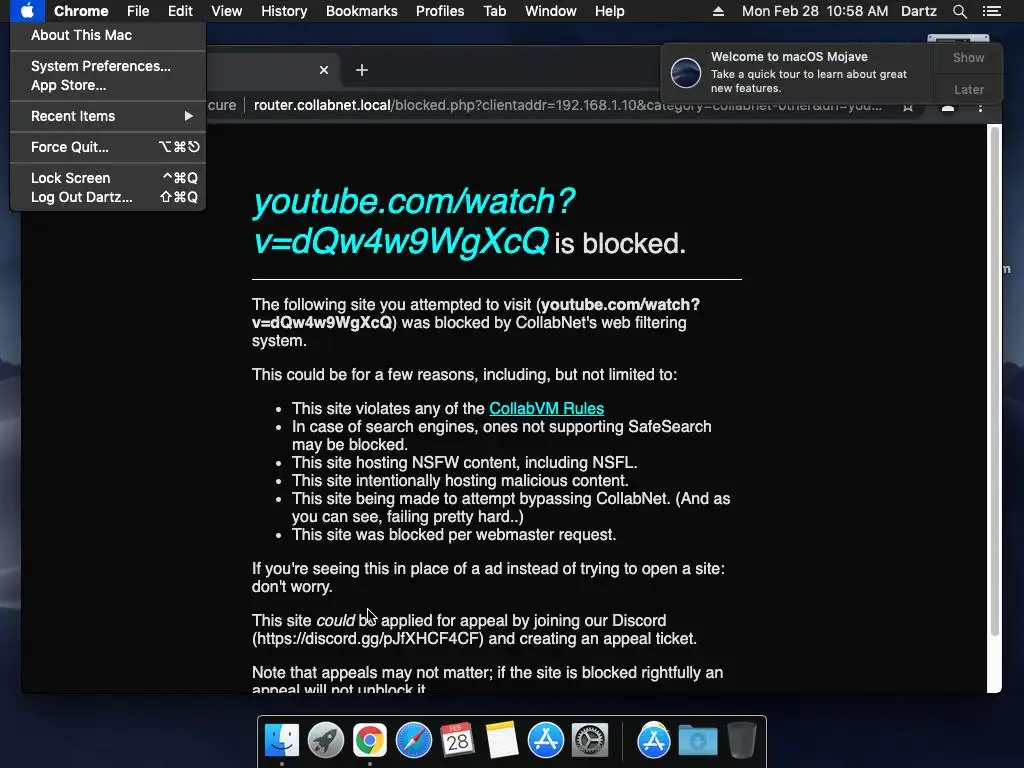Launch Launchpad rocket icon in Dock
The height and width of the screenshot is (768, 1024).
tap(325, 740)
